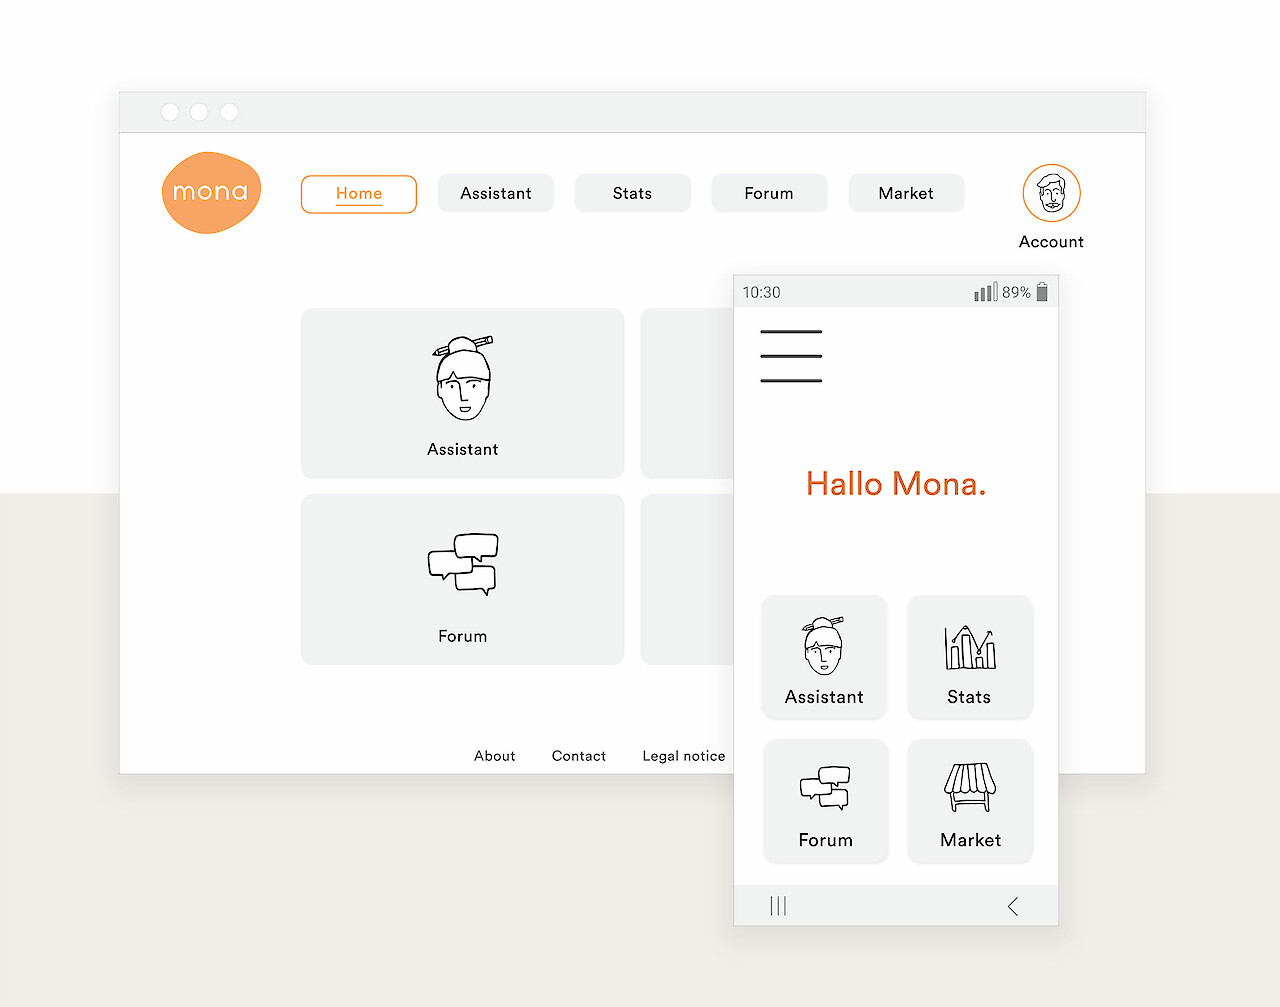Tap the mobile Stats chart icon
Image resolution: width=1280 pixels, height=1007 pixels.
(970, 648)
